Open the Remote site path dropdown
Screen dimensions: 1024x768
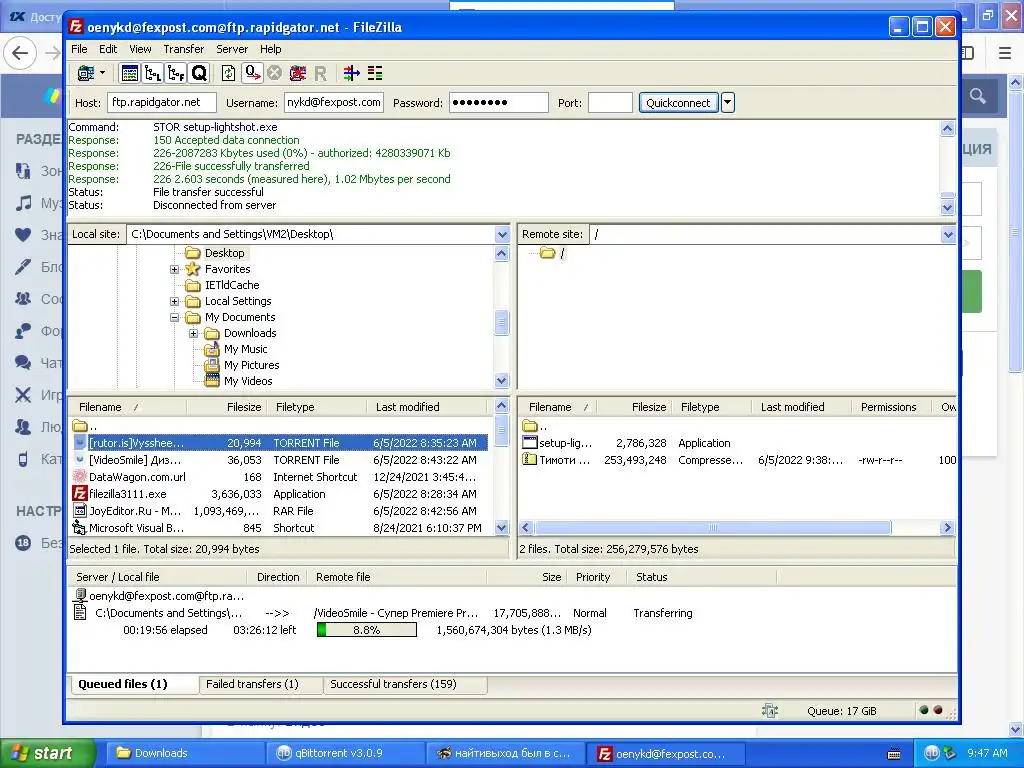[x=948, y=234]
